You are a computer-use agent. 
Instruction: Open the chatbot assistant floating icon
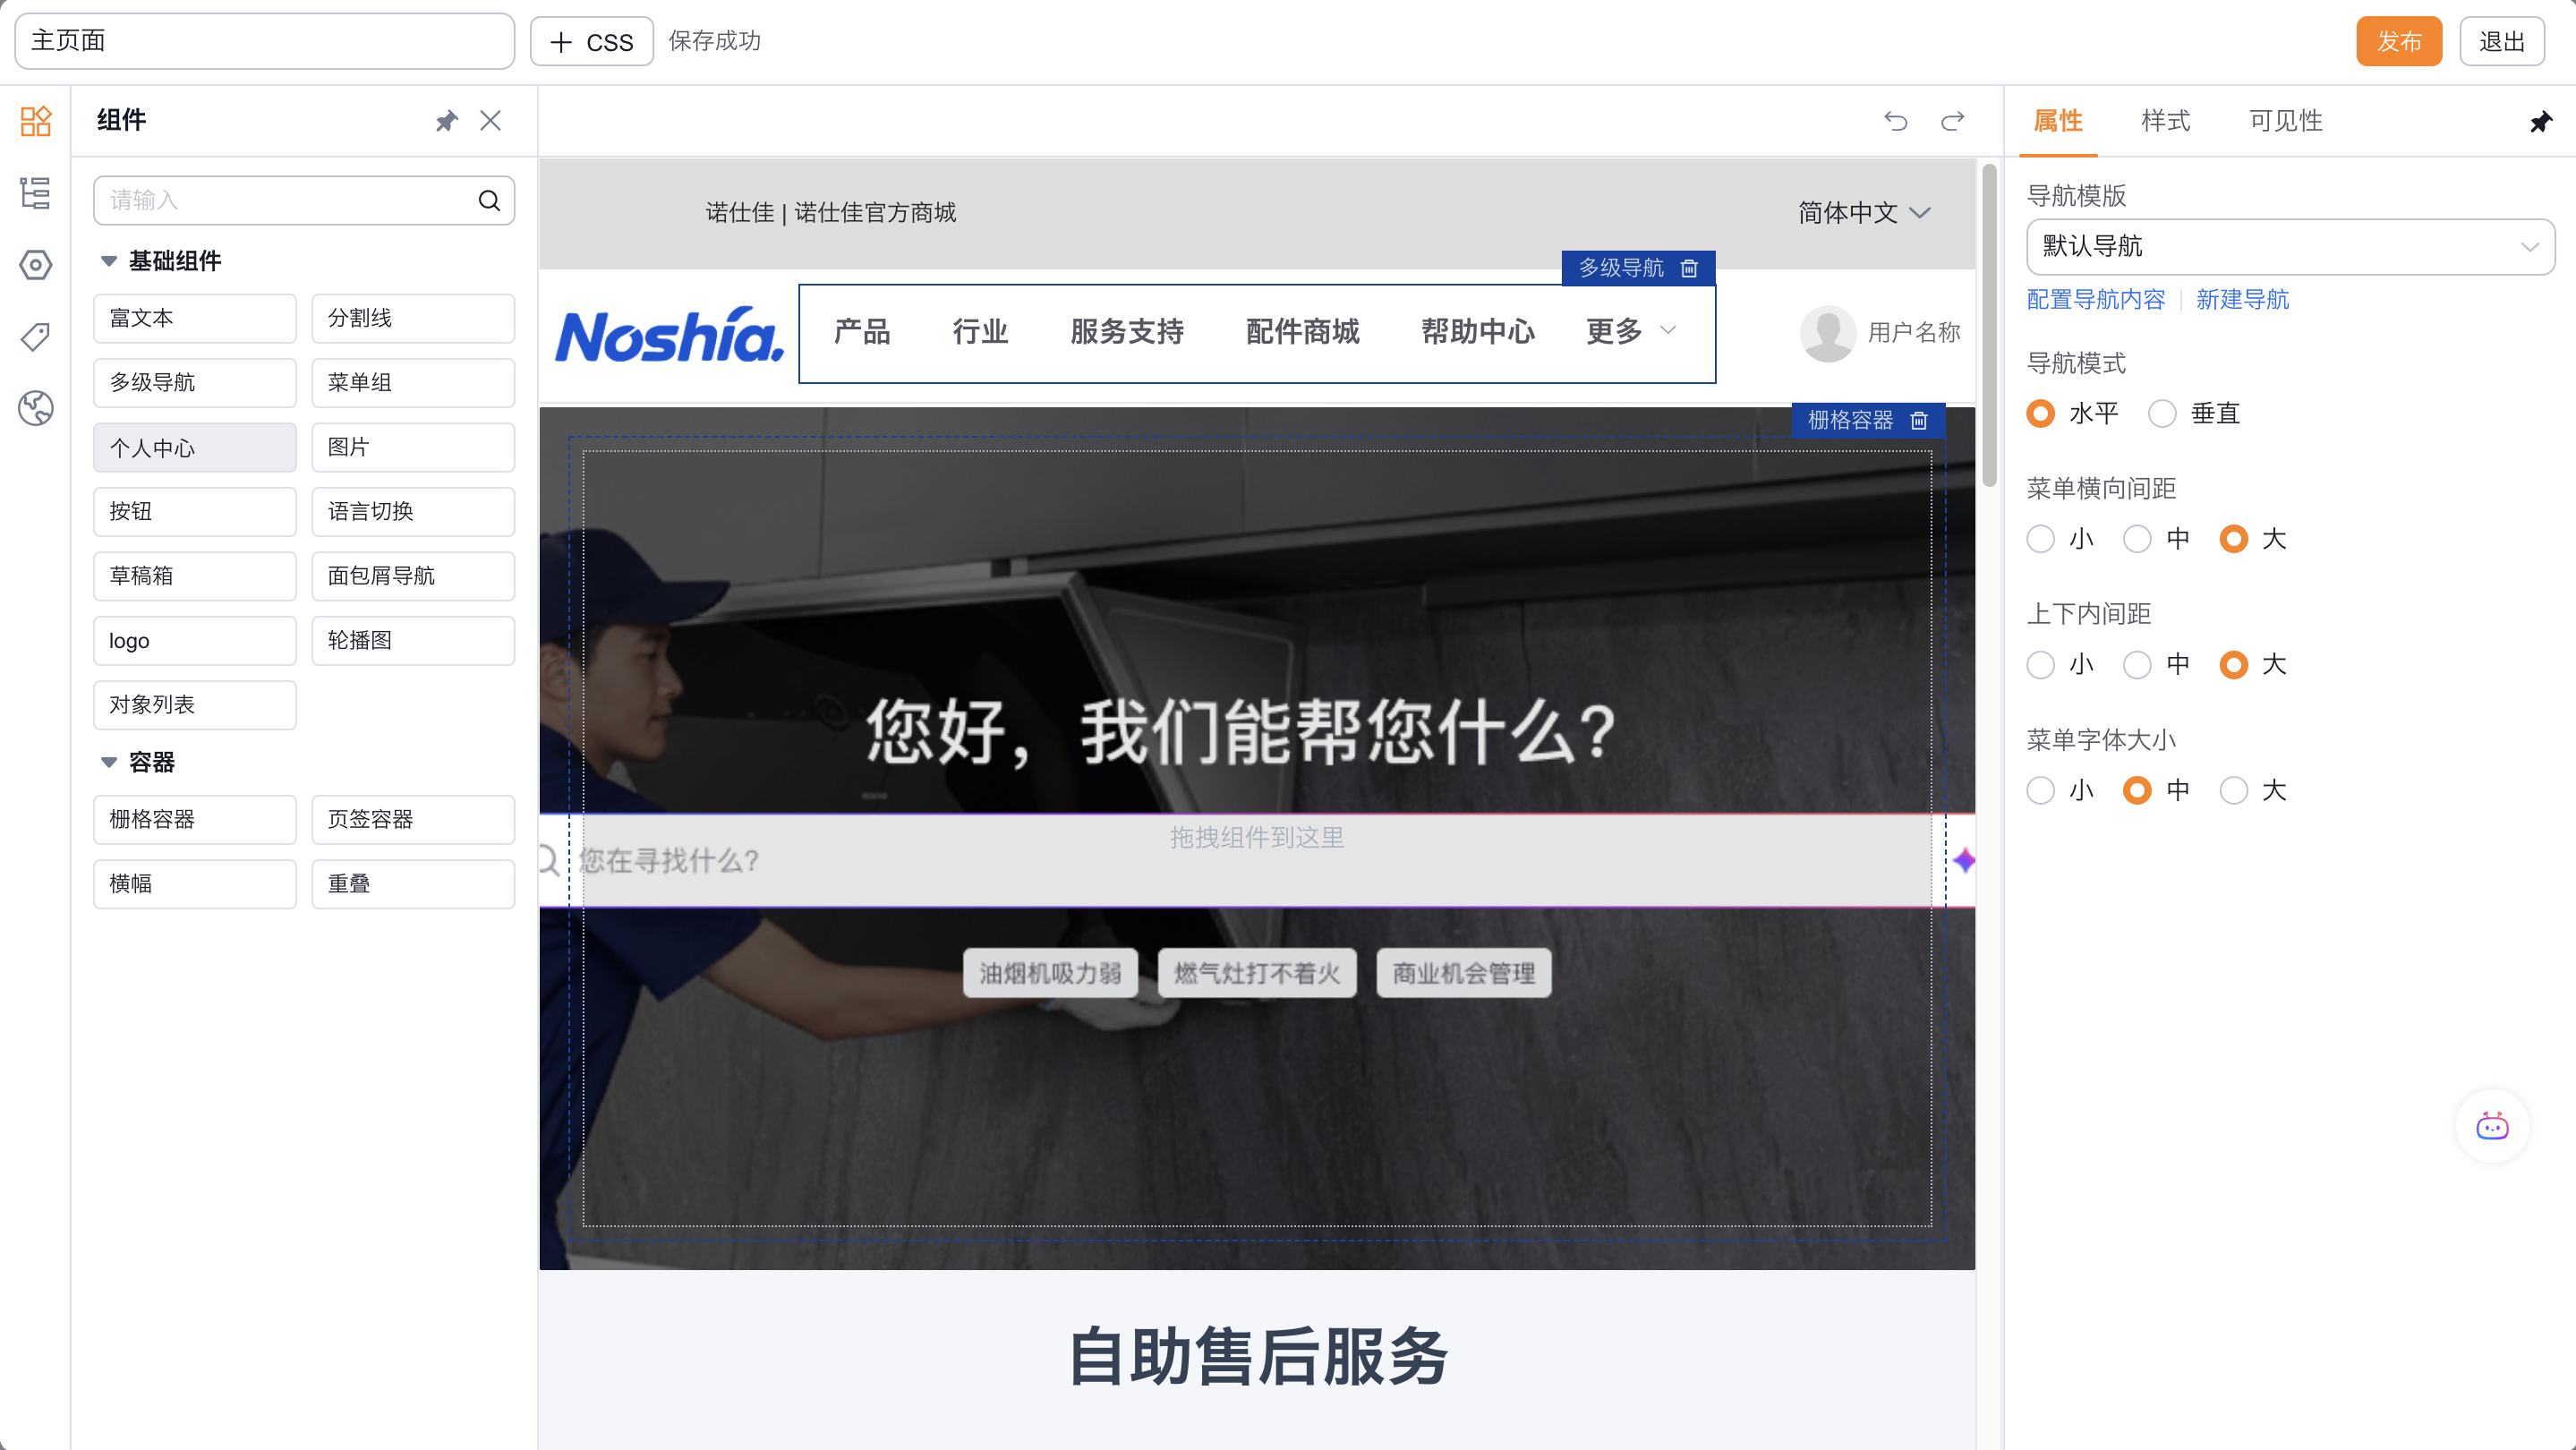[2491, 1127]
